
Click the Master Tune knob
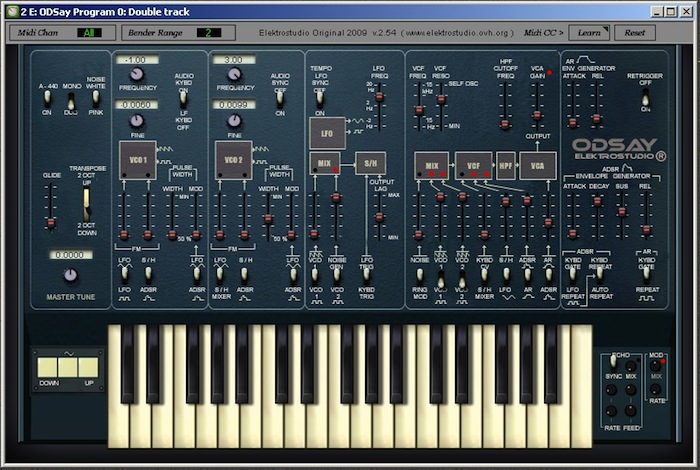pyautogui.click(x=71, y=275)
